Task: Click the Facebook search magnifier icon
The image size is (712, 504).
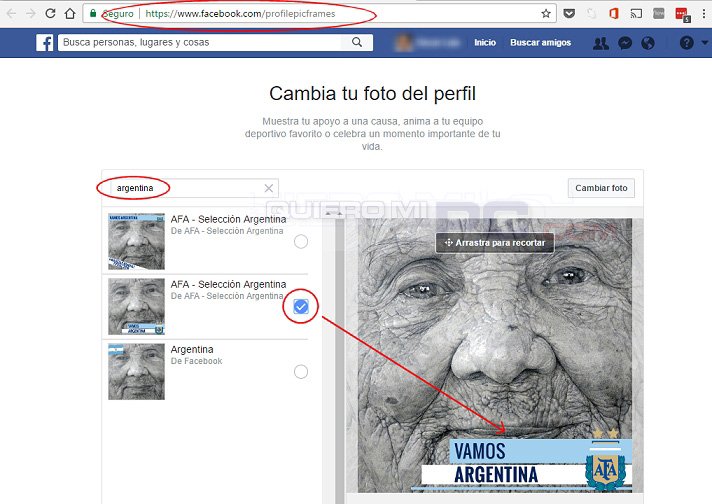Action: [357, 42]
